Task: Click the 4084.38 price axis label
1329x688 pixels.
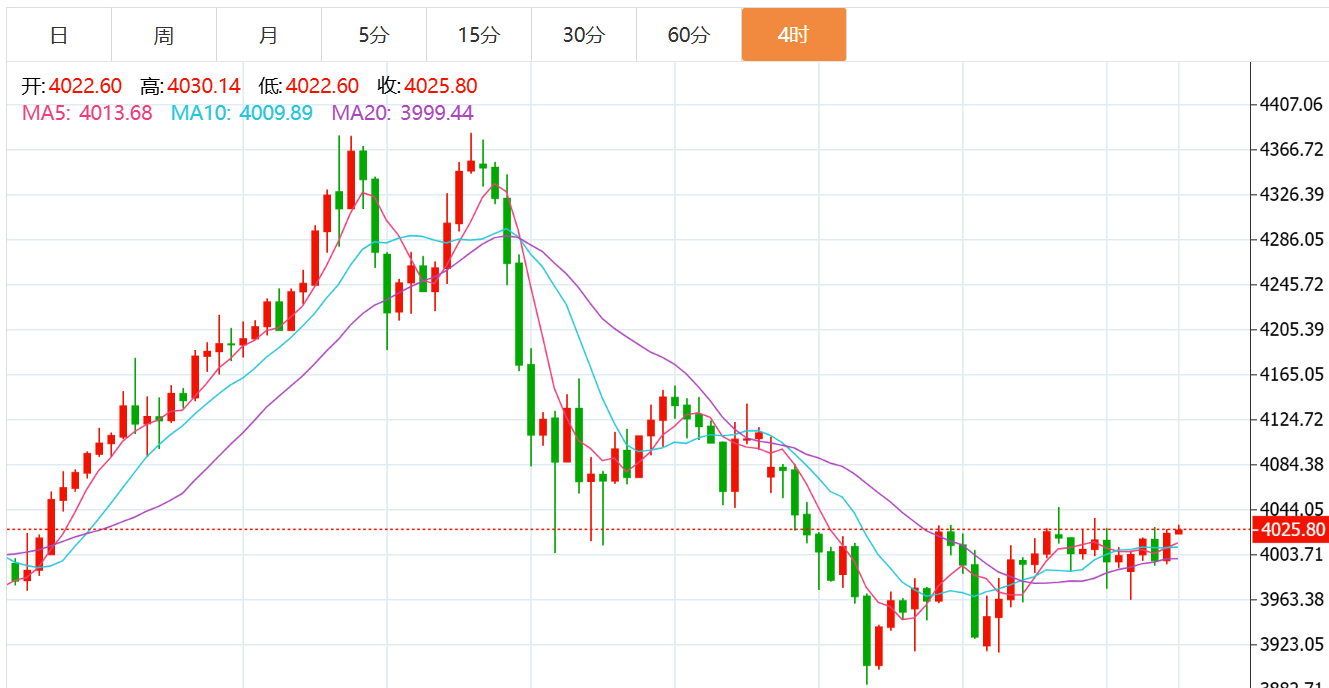Action: (1293, 464)
